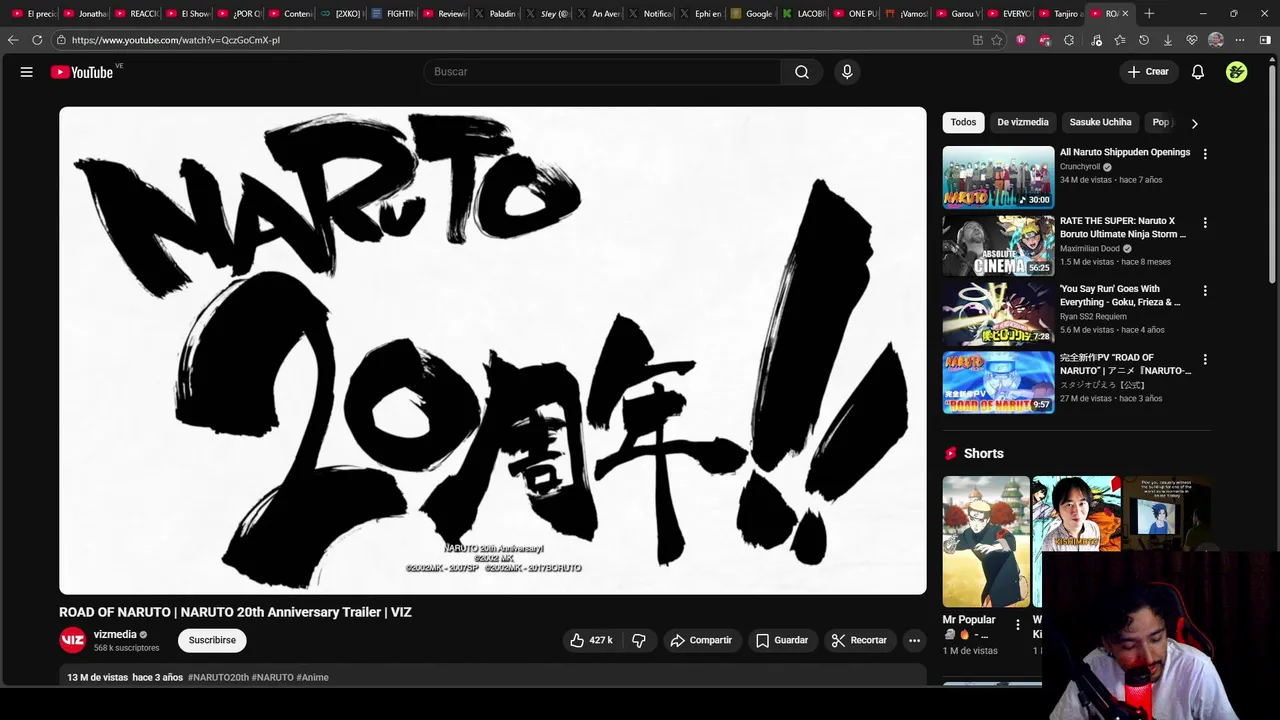Viewport: 1280px width, 720px height.
Task: Toggle the browser sidebar panel icon
Action: 1265,40
